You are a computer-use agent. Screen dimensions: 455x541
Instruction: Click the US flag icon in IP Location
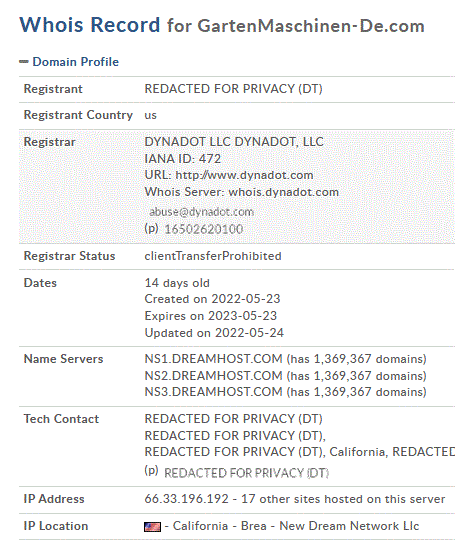point(152,527)
